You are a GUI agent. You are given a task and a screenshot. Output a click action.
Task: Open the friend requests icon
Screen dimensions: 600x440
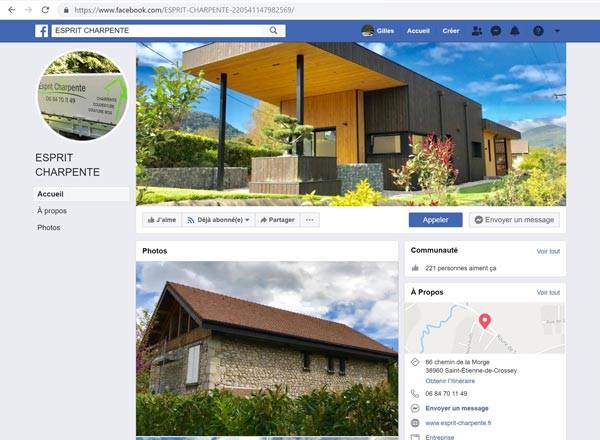tap(477, 31)
